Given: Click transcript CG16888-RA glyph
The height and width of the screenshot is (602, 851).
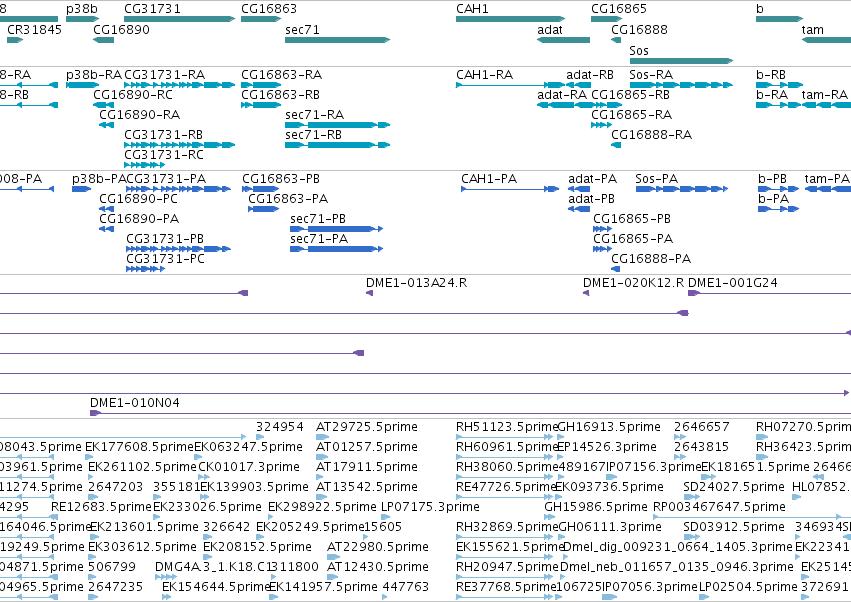Looking at the screenshot, I should [616, 145].
